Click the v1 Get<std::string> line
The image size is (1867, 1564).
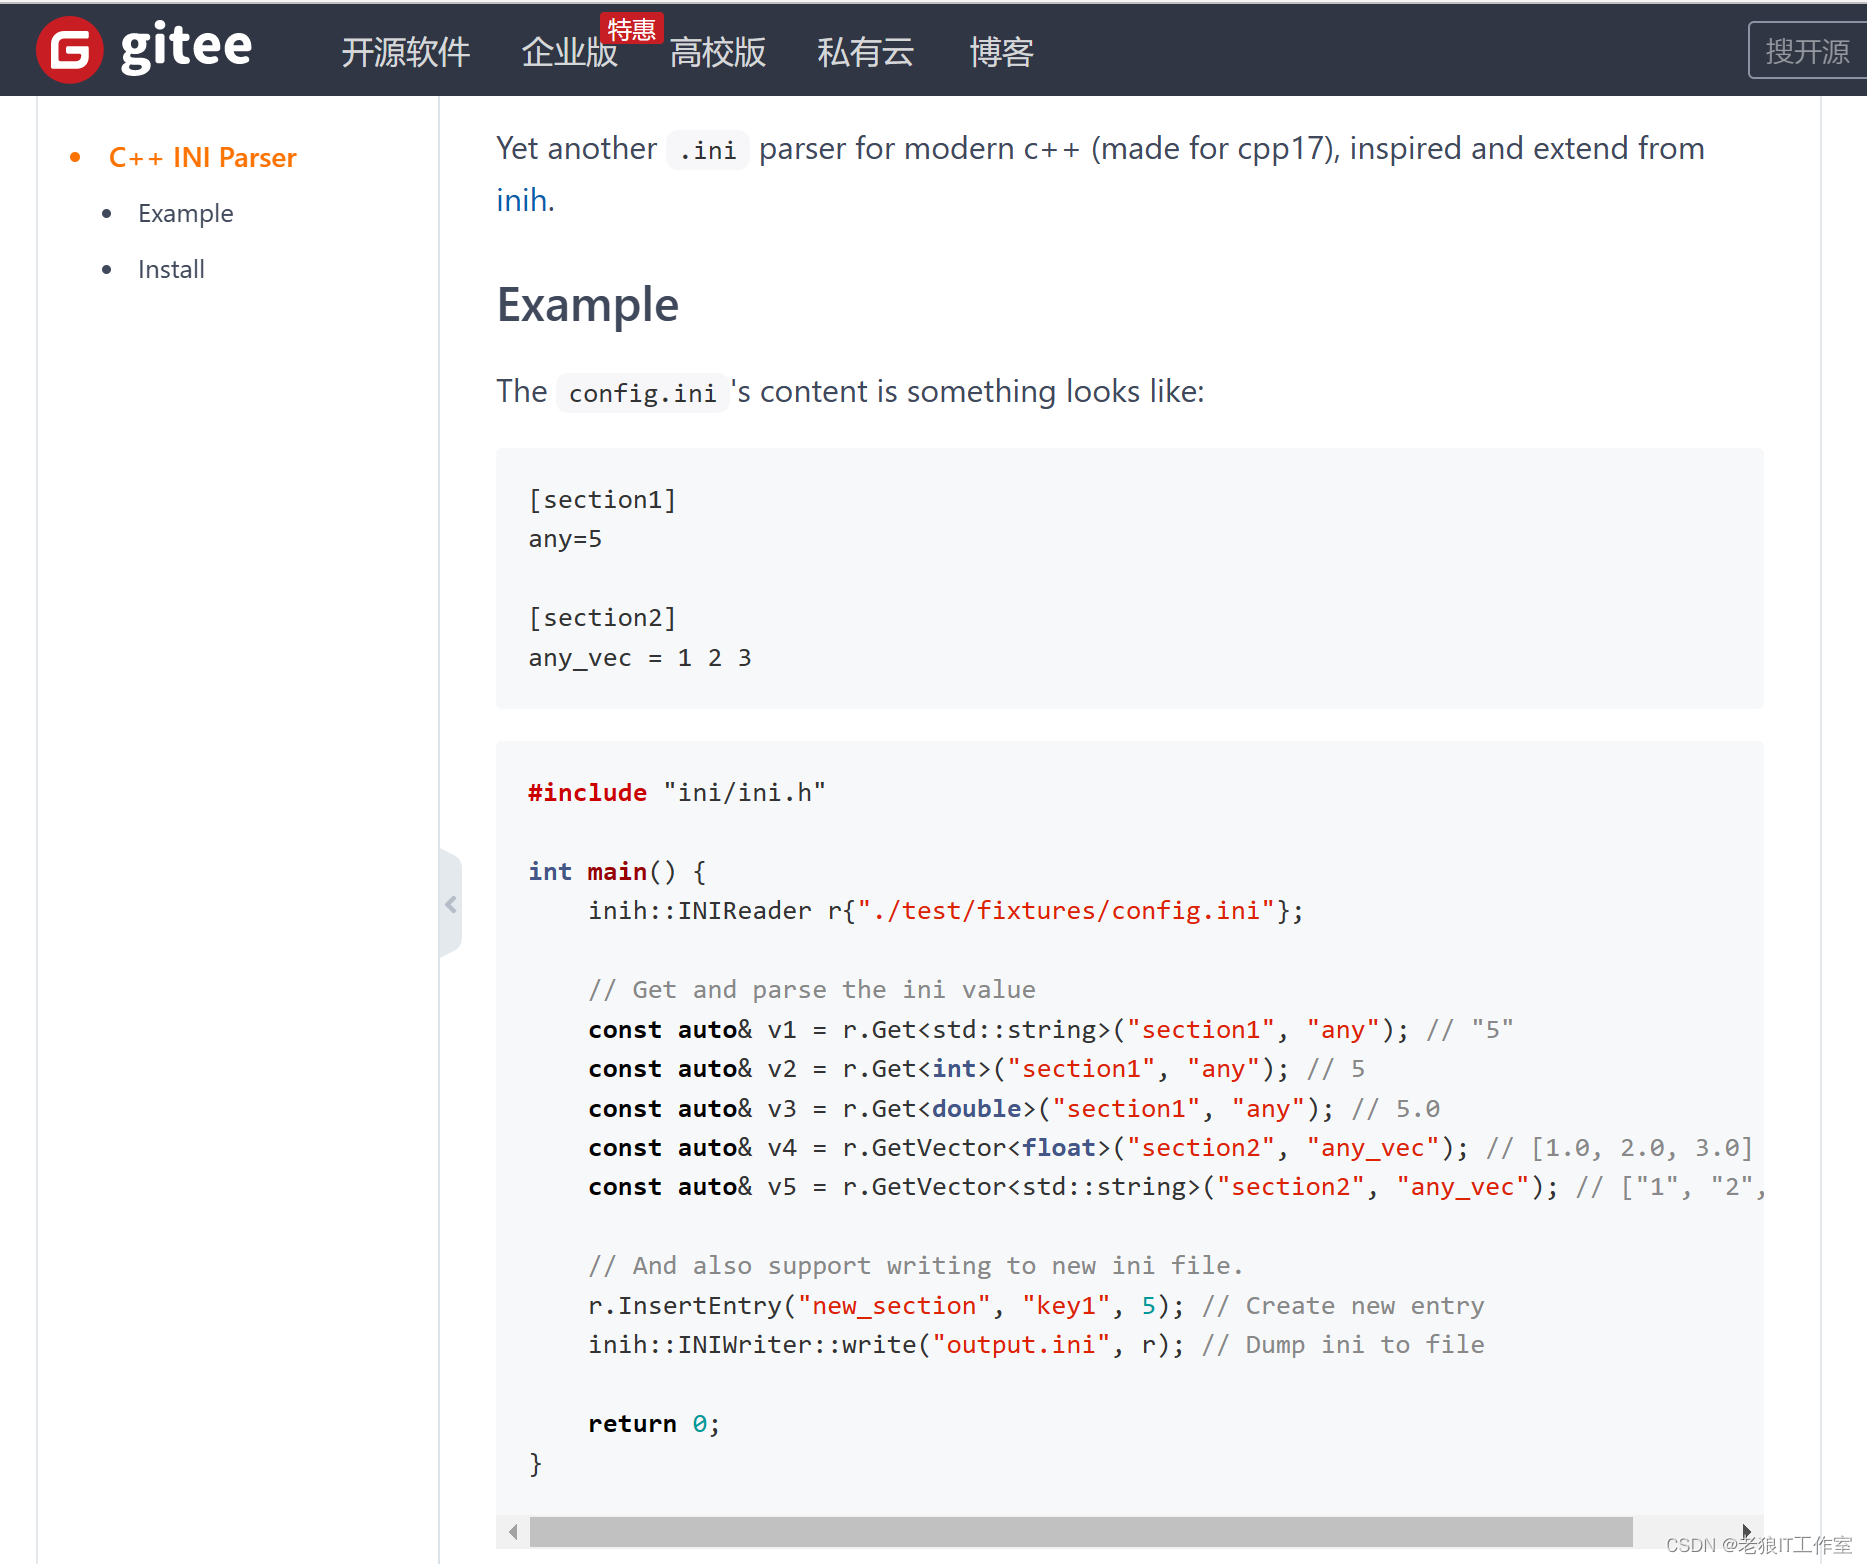[x=1051, y=1030]
